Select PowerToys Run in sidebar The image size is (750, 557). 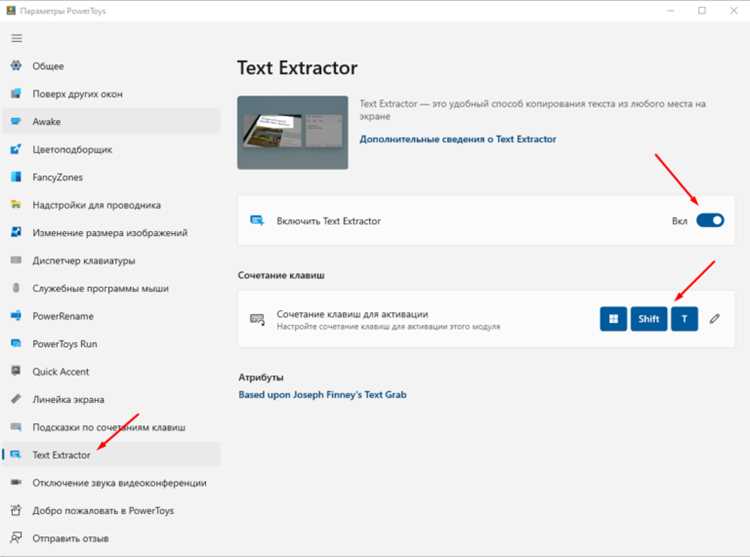111,344
